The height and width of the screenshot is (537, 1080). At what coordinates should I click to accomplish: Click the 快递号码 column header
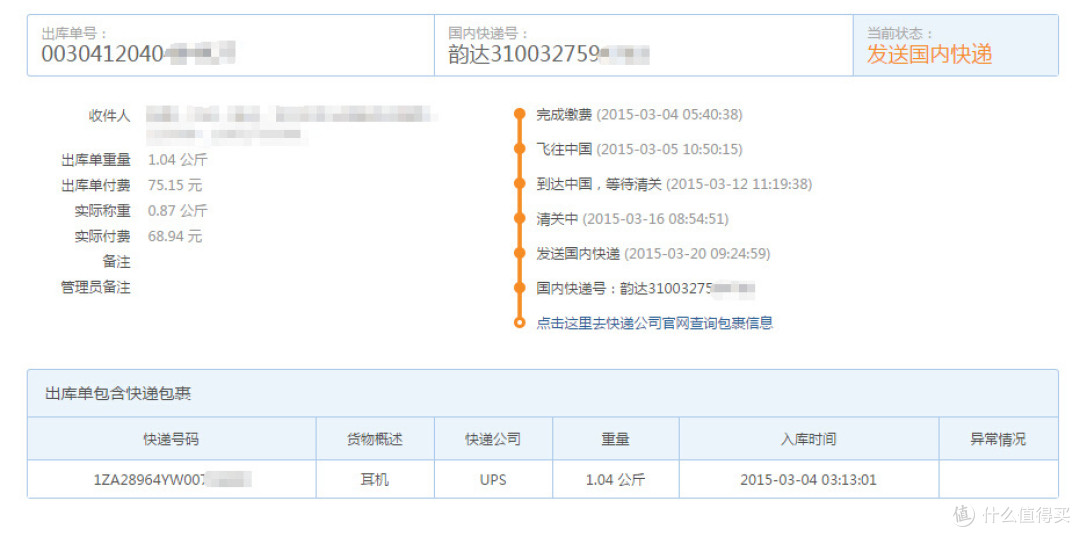[x=172, y=439]
